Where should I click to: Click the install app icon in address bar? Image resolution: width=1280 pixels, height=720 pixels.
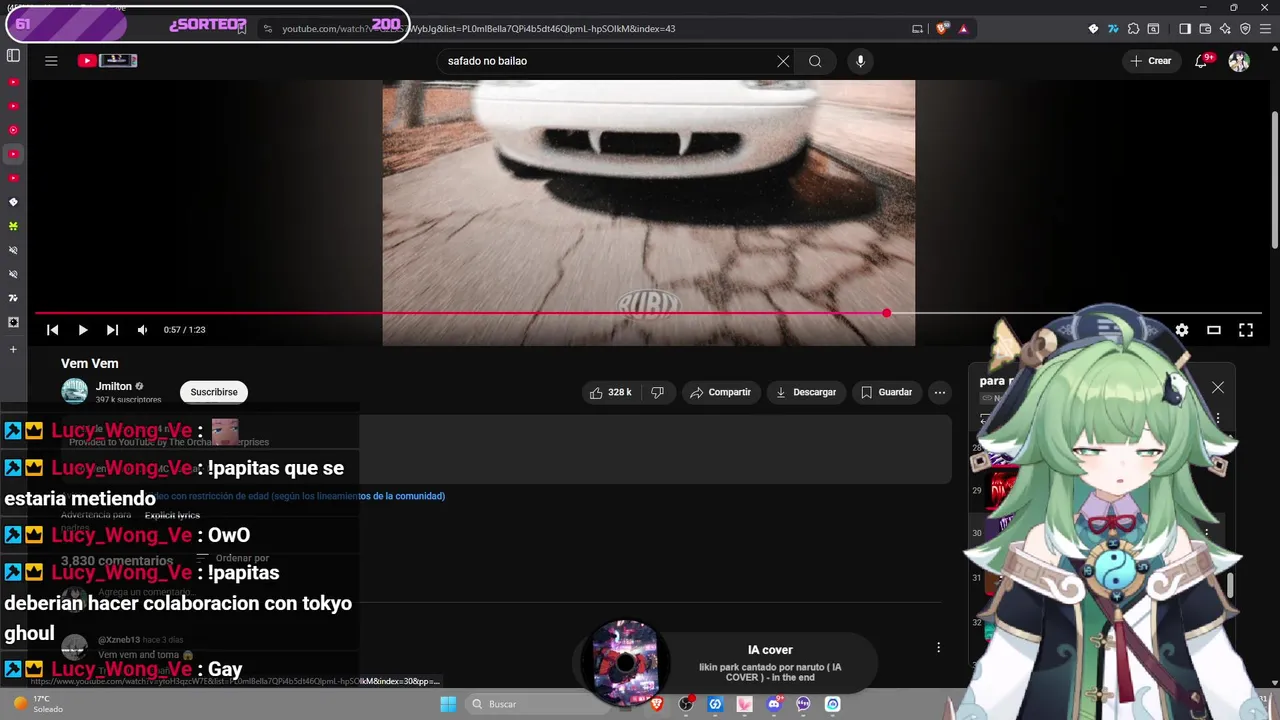point(917,29)
